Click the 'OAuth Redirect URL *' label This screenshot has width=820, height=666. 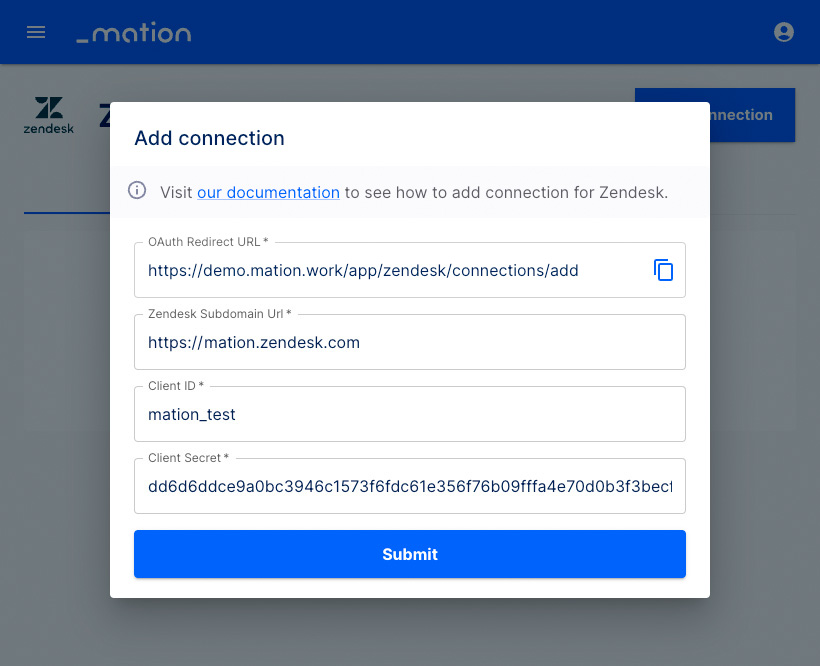208,242
